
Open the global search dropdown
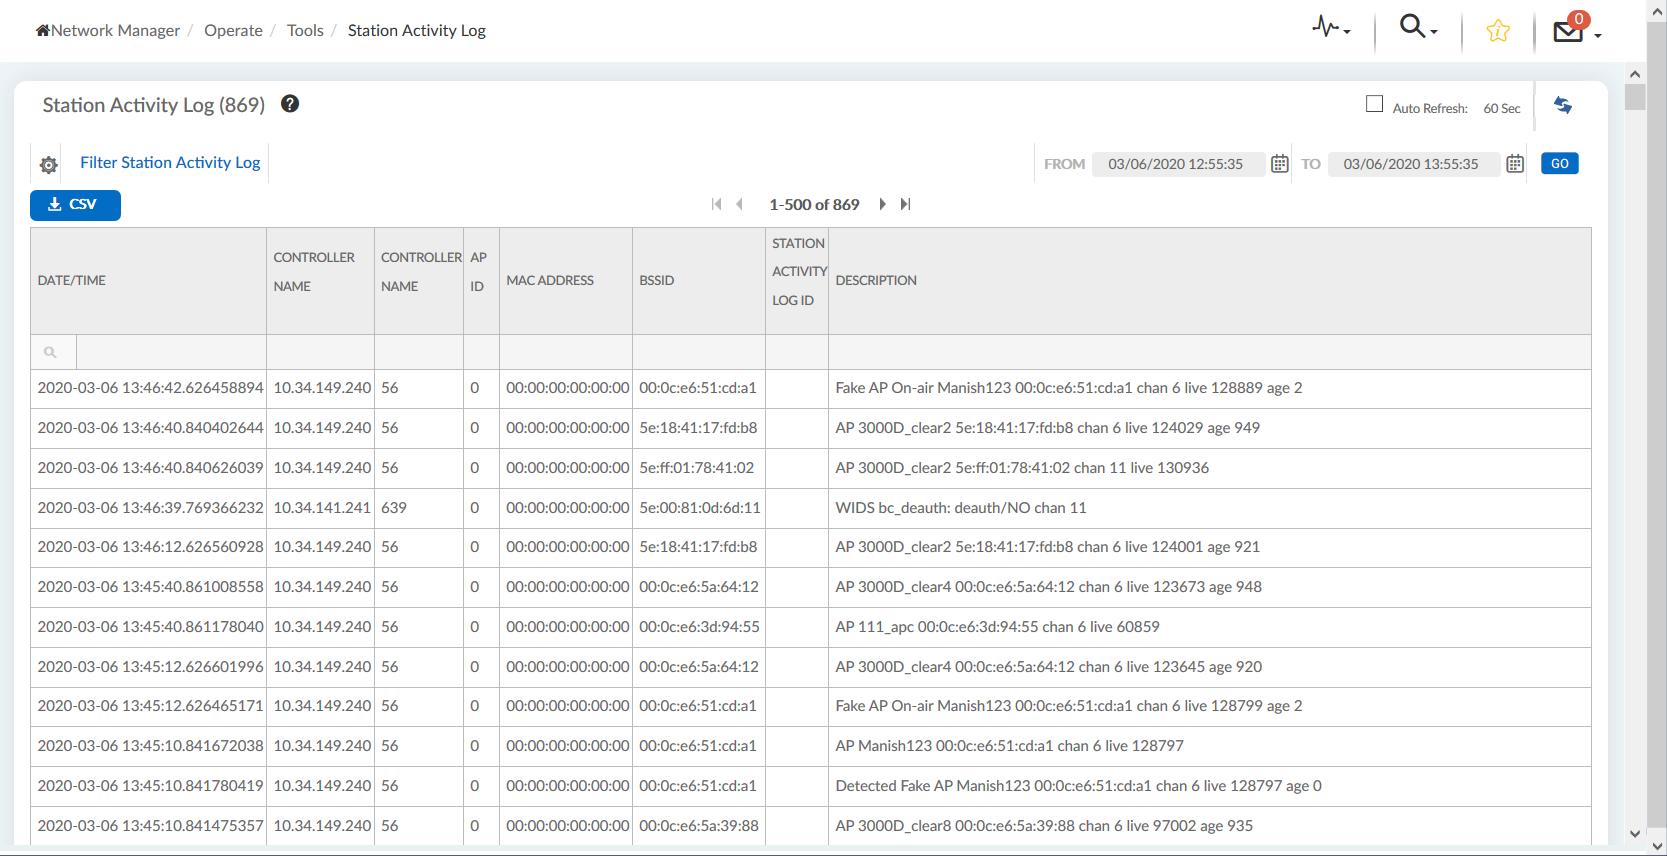coord(1418,27)
